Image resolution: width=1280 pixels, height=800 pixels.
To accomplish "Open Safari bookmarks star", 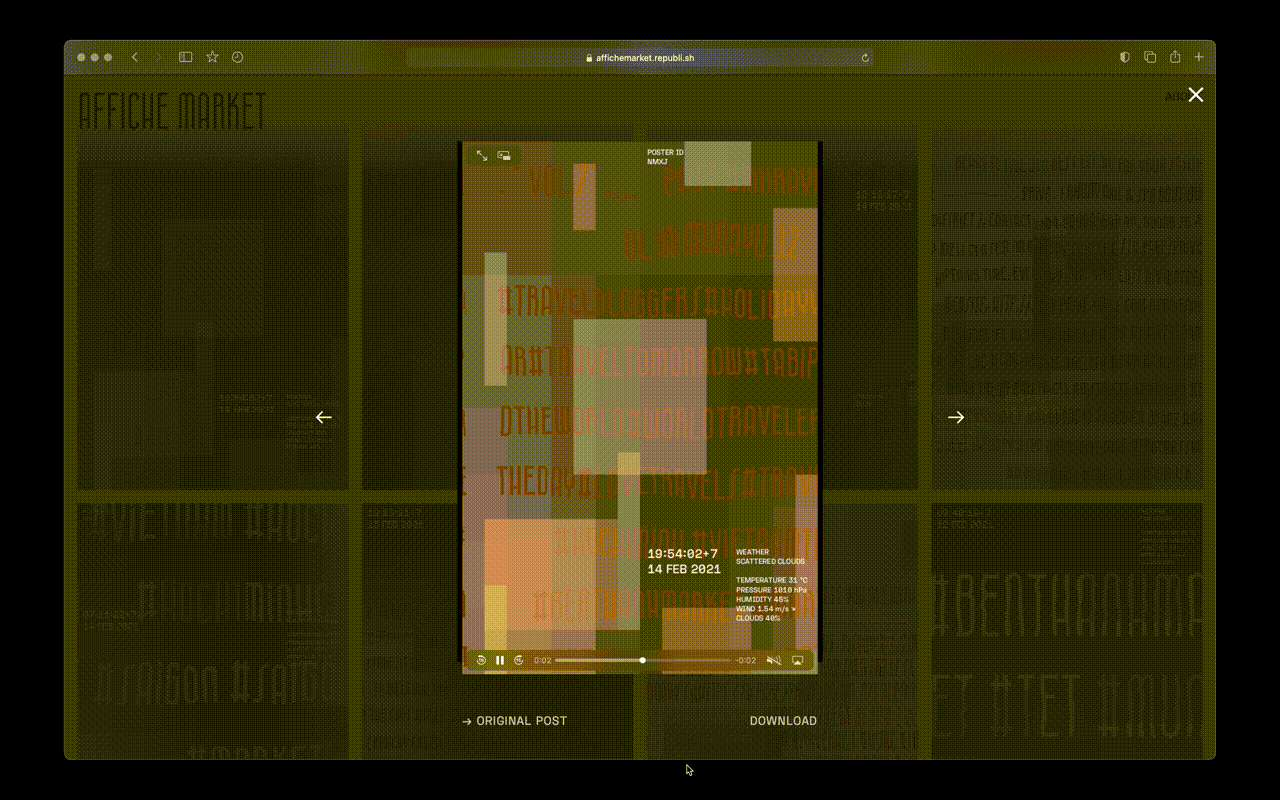I will coord(212,58).
